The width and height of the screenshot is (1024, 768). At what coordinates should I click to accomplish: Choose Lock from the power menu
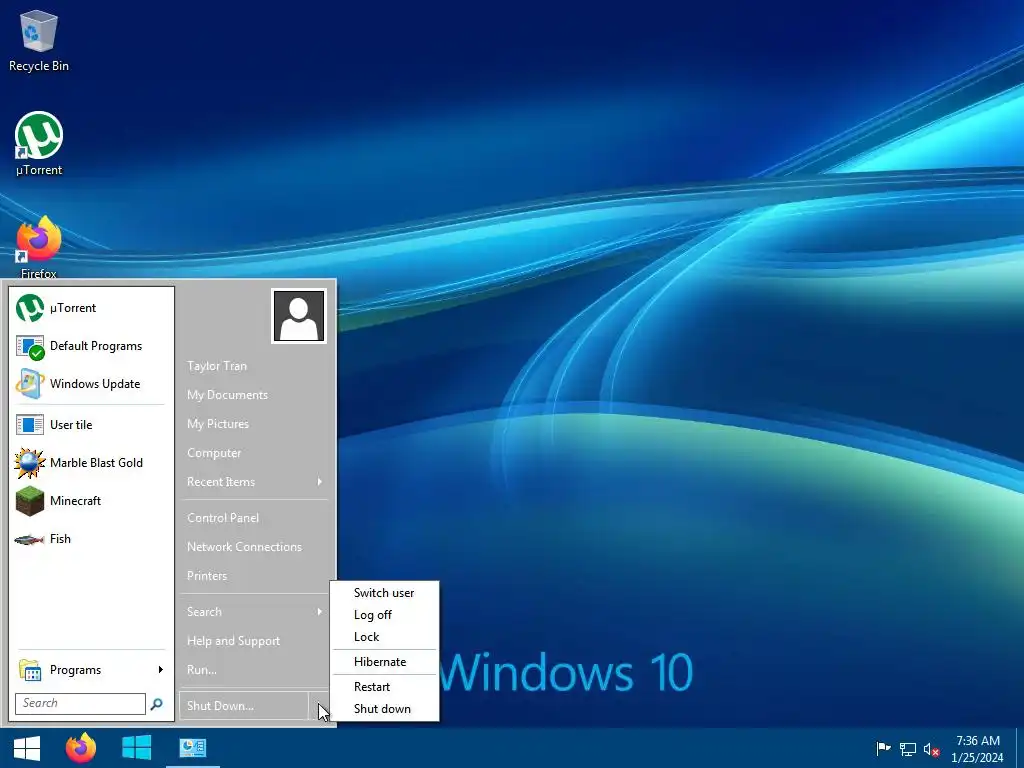(x=384, y=637)
